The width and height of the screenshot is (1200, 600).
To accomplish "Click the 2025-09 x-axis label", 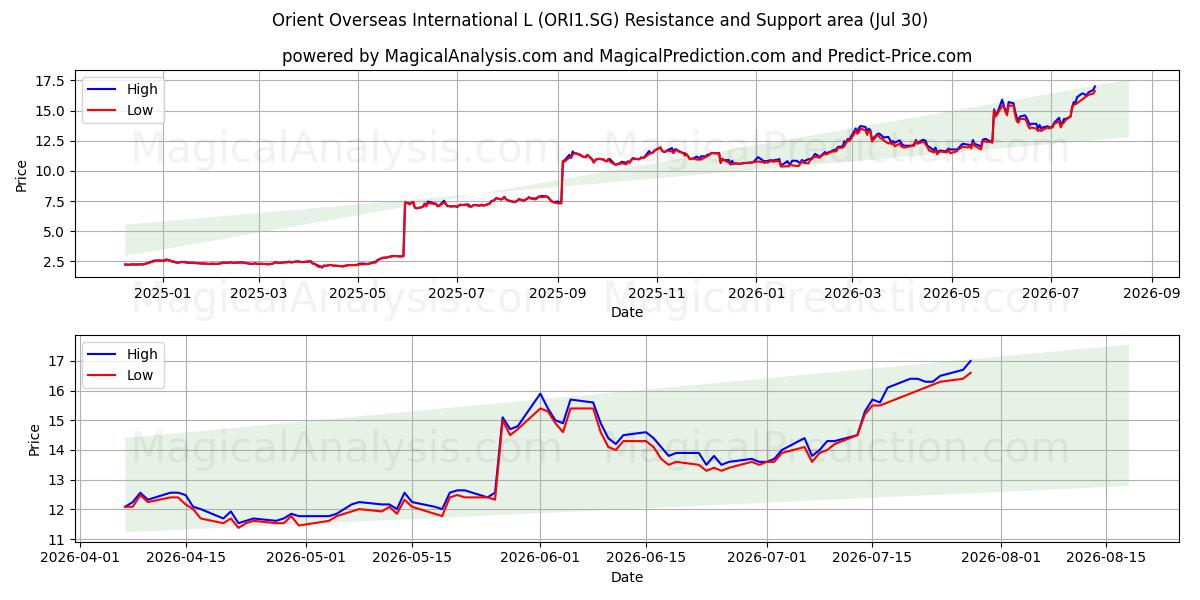I will pyautogui.click(x=558, y=294).
